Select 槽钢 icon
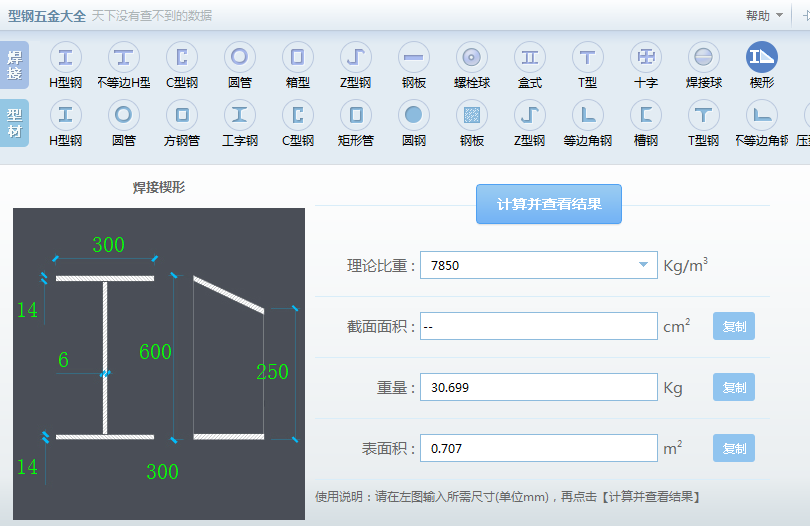This screenshot has height=526, width=810. point(646,115)
